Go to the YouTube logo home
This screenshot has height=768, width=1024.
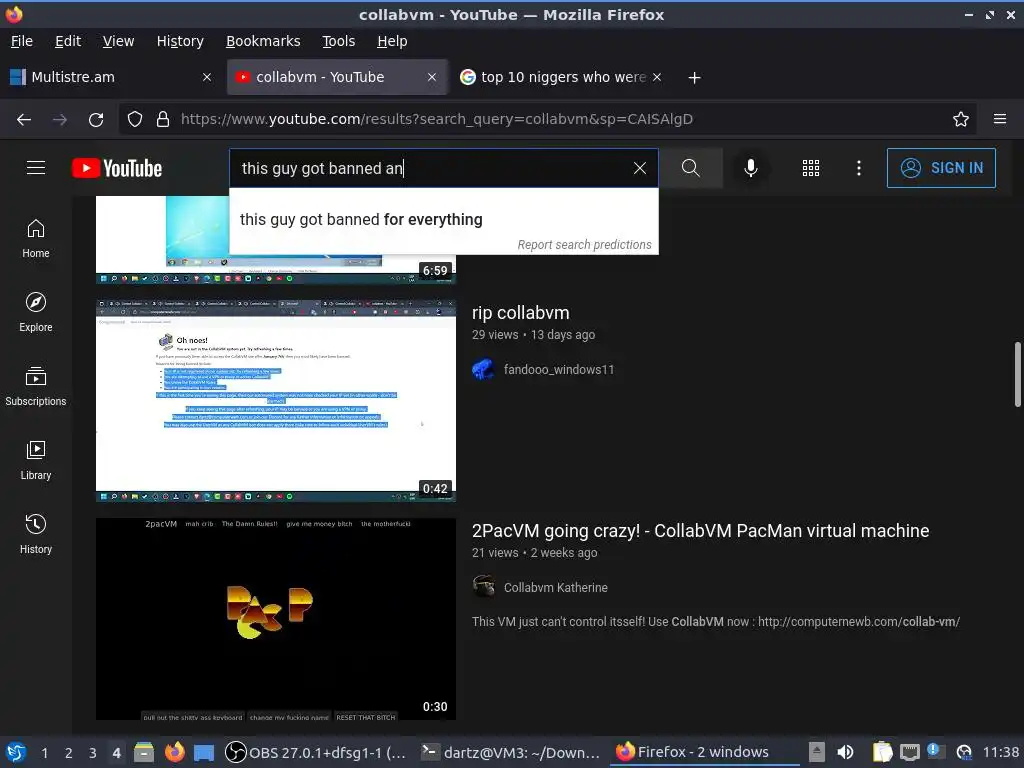point(117,168)
